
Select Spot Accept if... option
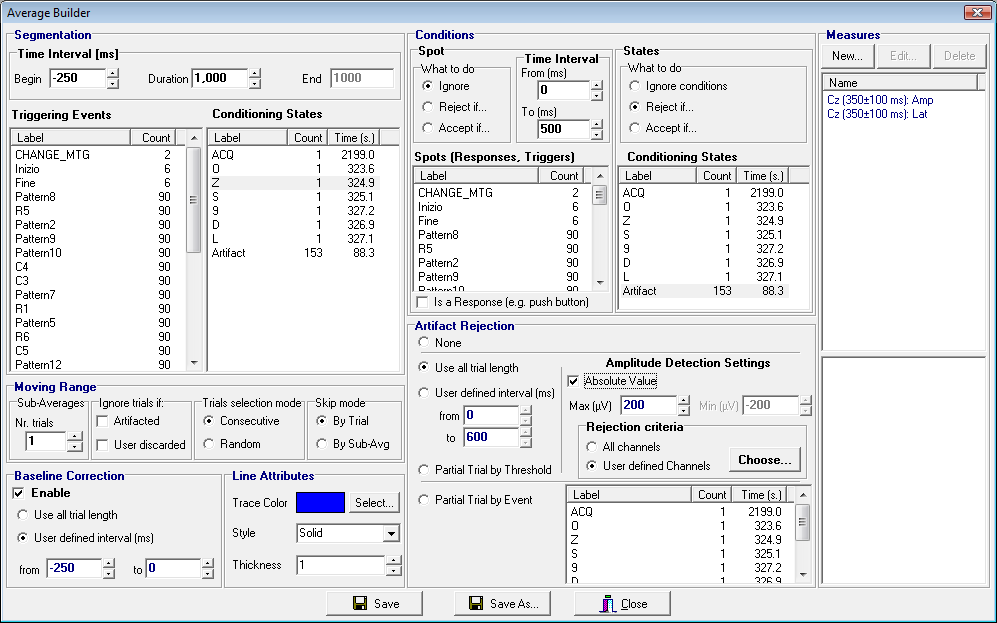[428, 128]
